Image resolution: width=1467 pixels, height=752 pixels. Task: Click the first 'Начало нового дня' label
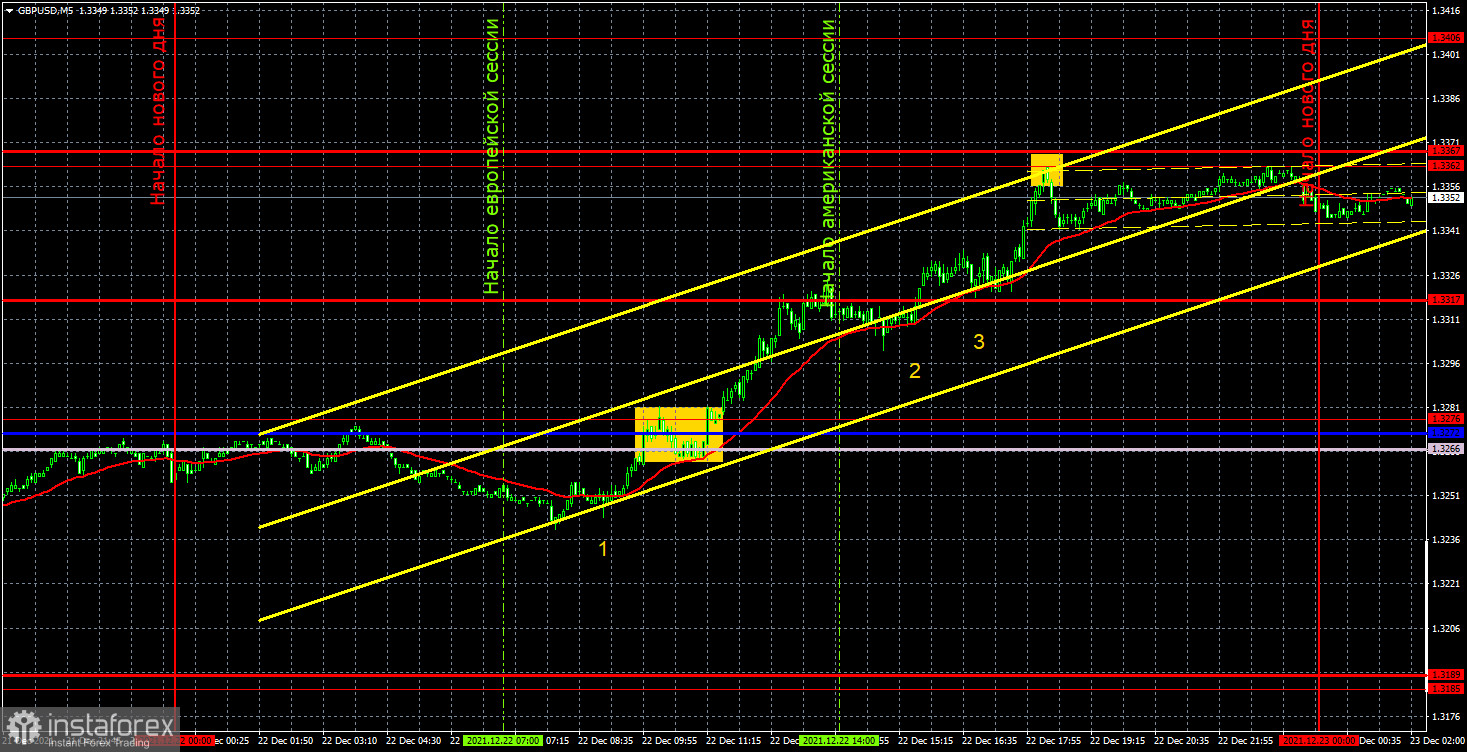click(158, 112)
